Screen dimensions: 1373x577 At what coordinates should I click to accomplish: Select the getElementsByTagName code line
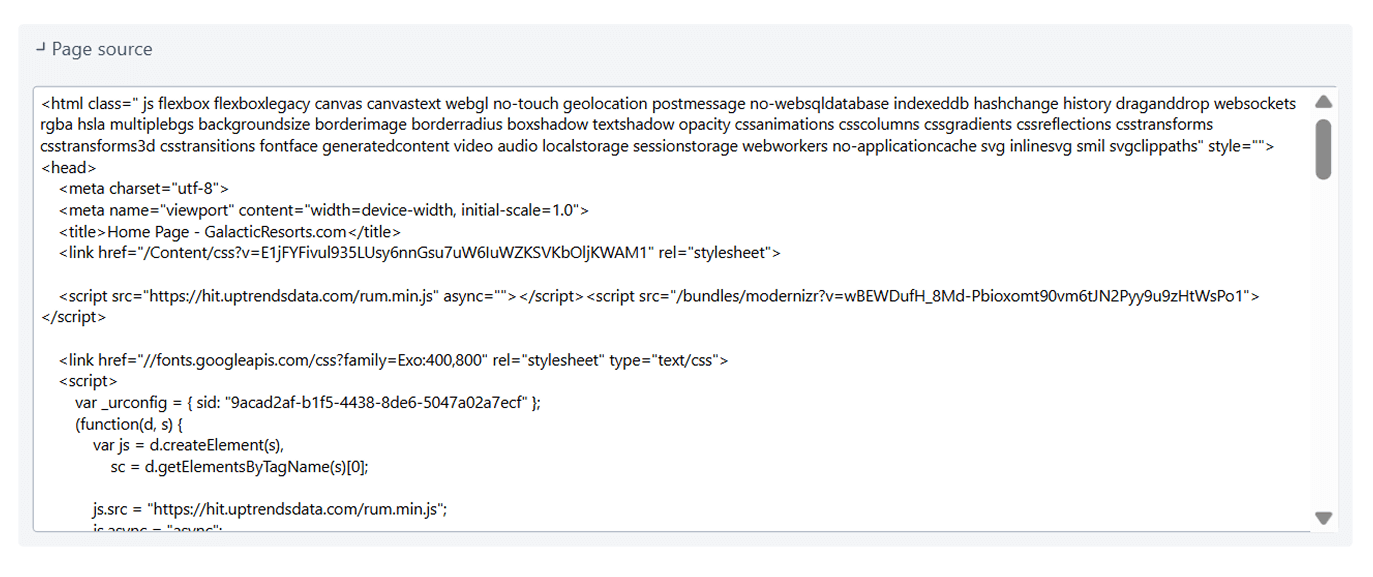240,466
